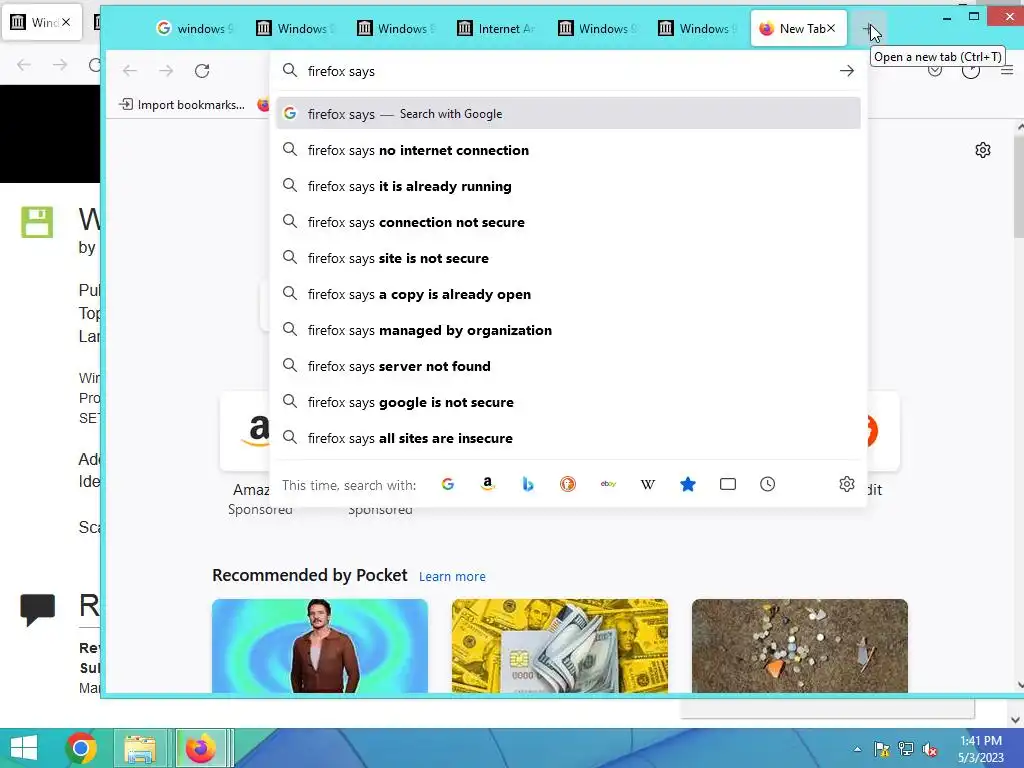Open a new tab with plus button

tap(869, 29)
